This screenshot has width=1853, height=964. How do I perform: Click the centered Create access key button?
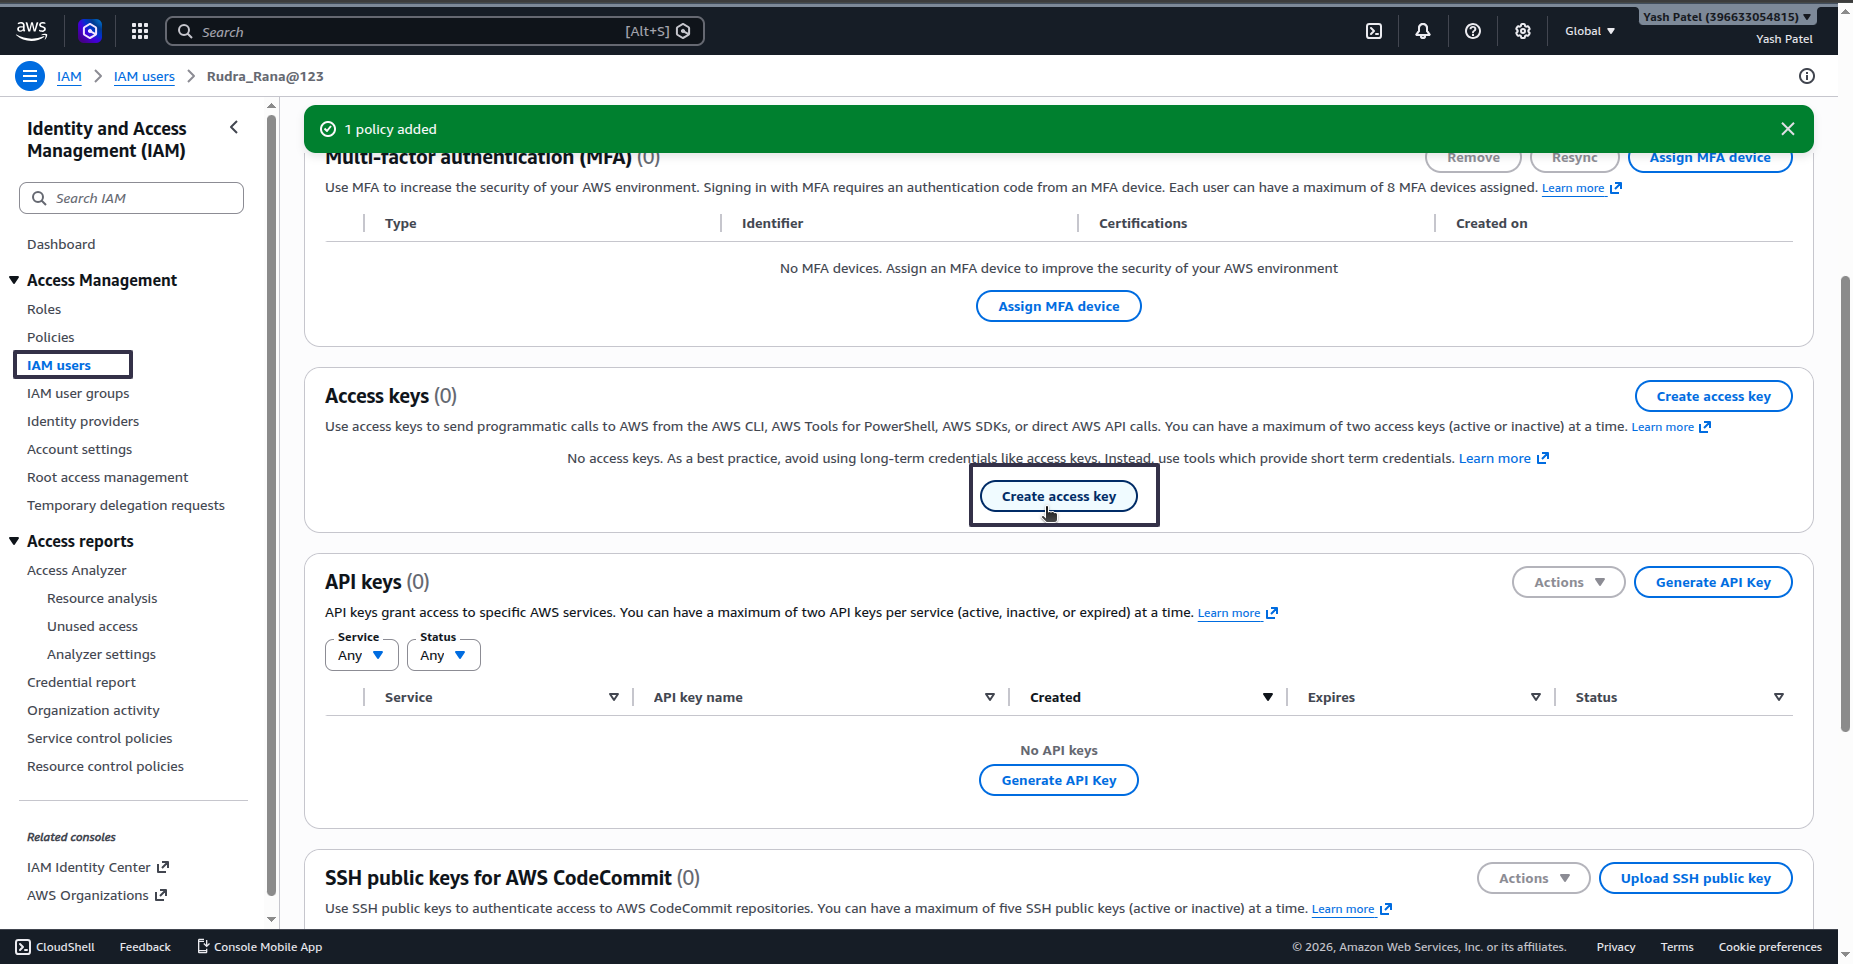[x=1059, y=496]
